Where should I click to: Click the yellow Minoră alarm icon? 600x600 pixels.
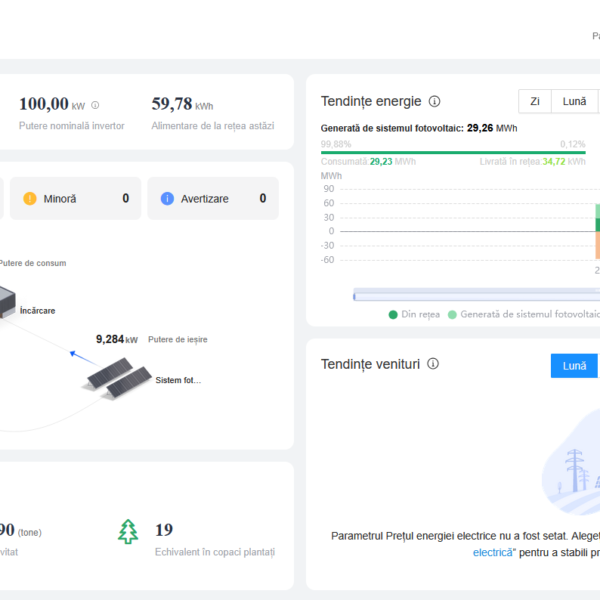[29, 199]
